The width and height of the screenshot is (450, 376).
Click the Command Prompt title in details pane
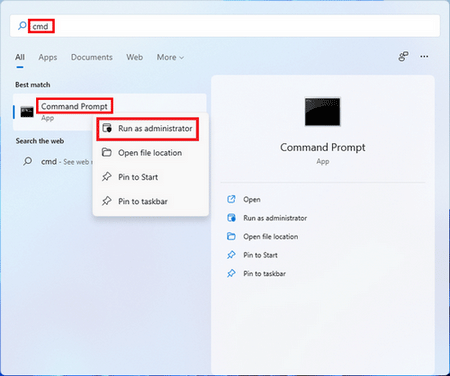point(323,147)
